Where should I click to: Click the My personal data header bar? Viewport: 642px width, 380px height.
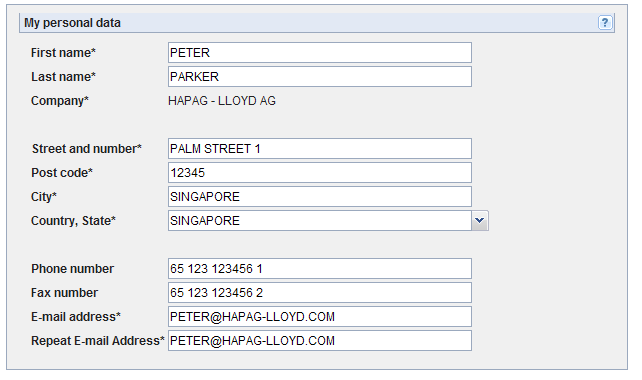316,23
